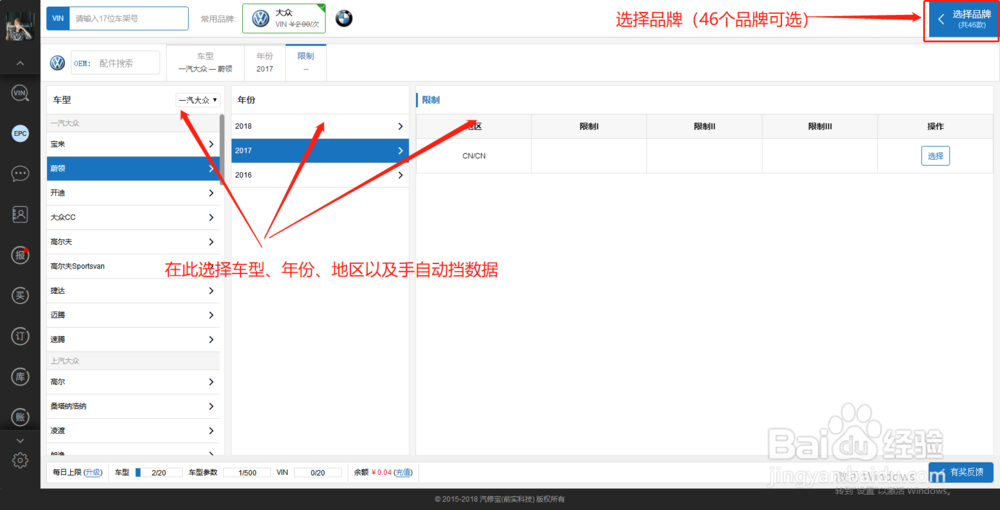Open the 一汽大众 manufacturer dropdown
Screen dimensions: 1000x510
pos(198,100)
